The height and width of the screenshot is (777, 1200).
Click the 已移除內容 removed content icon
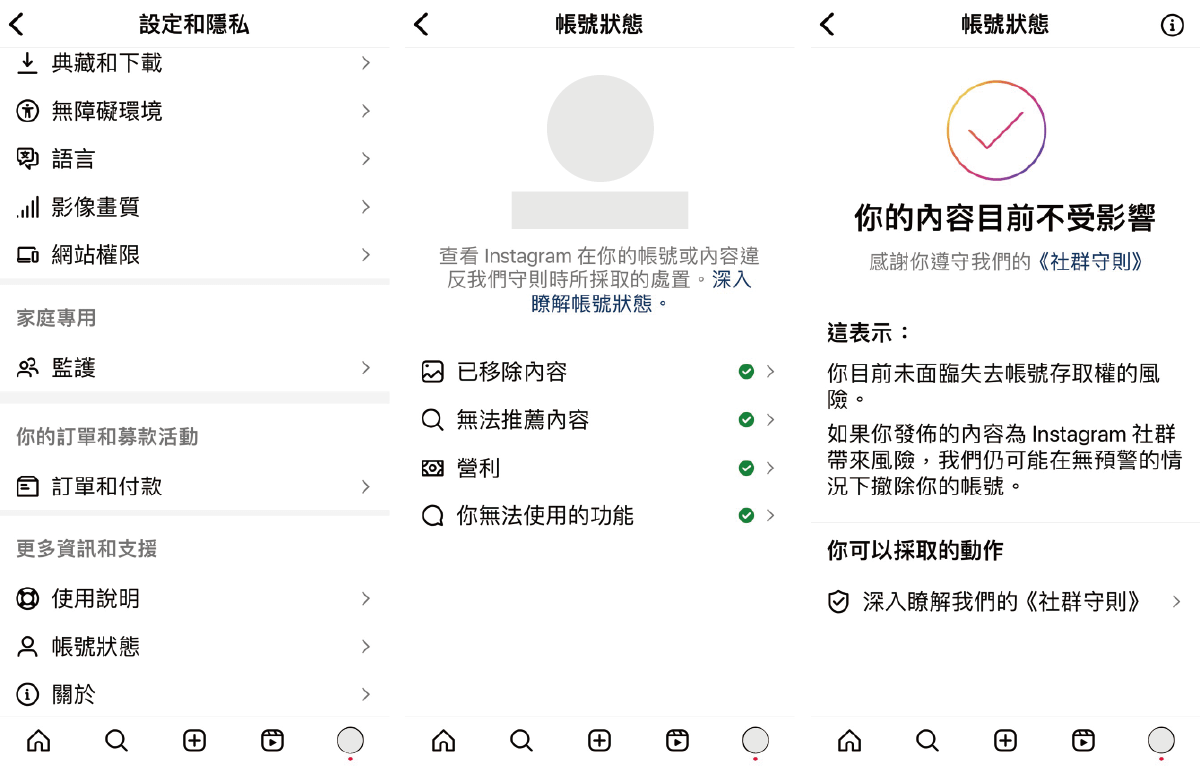(433, 370)
